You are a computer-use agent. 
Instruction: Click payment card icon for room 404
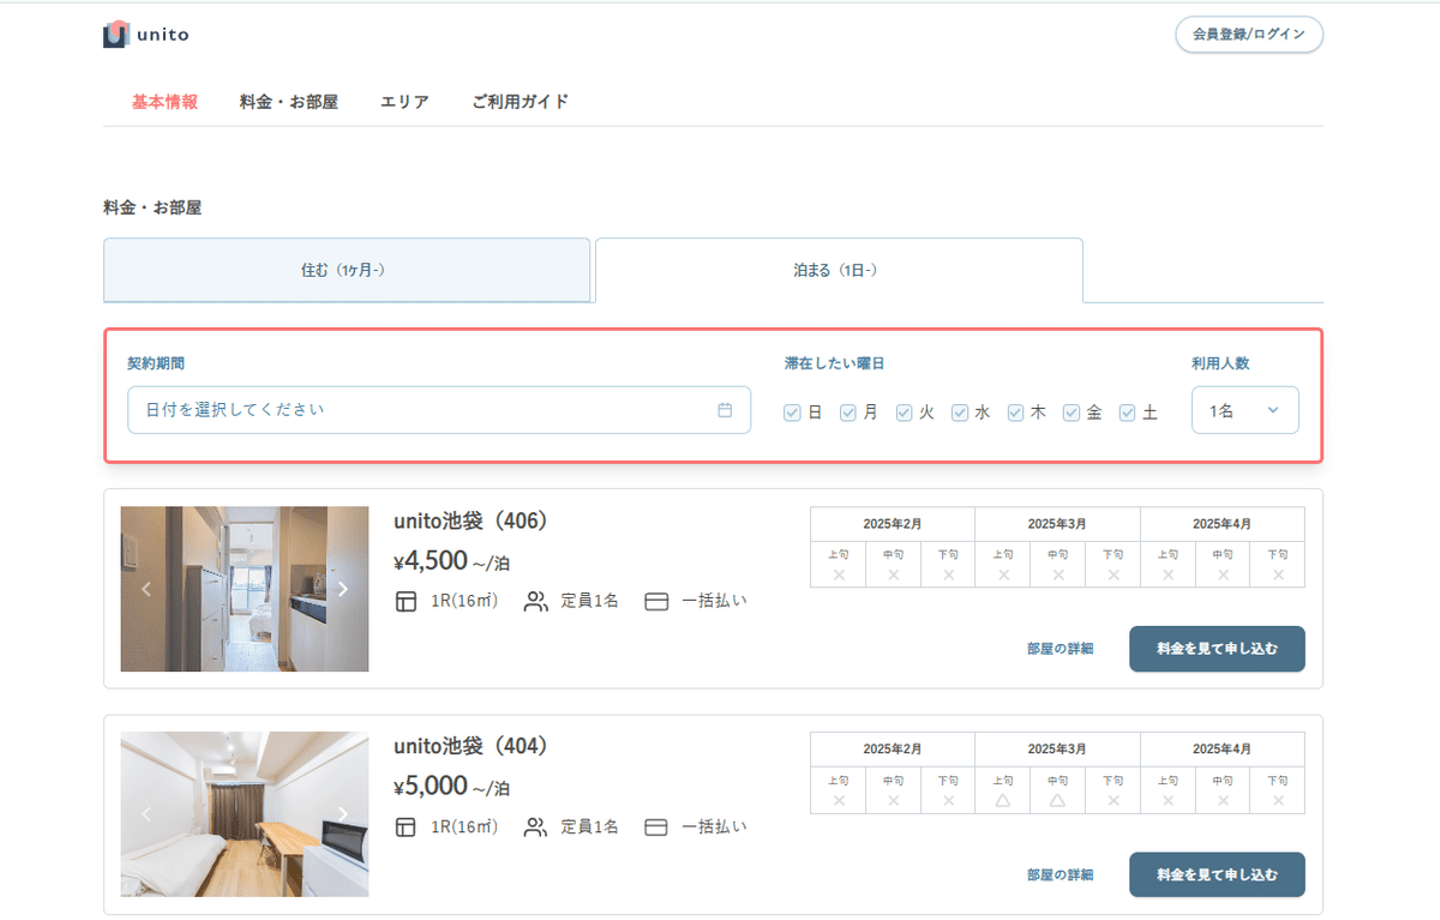(x=656, y=827)
